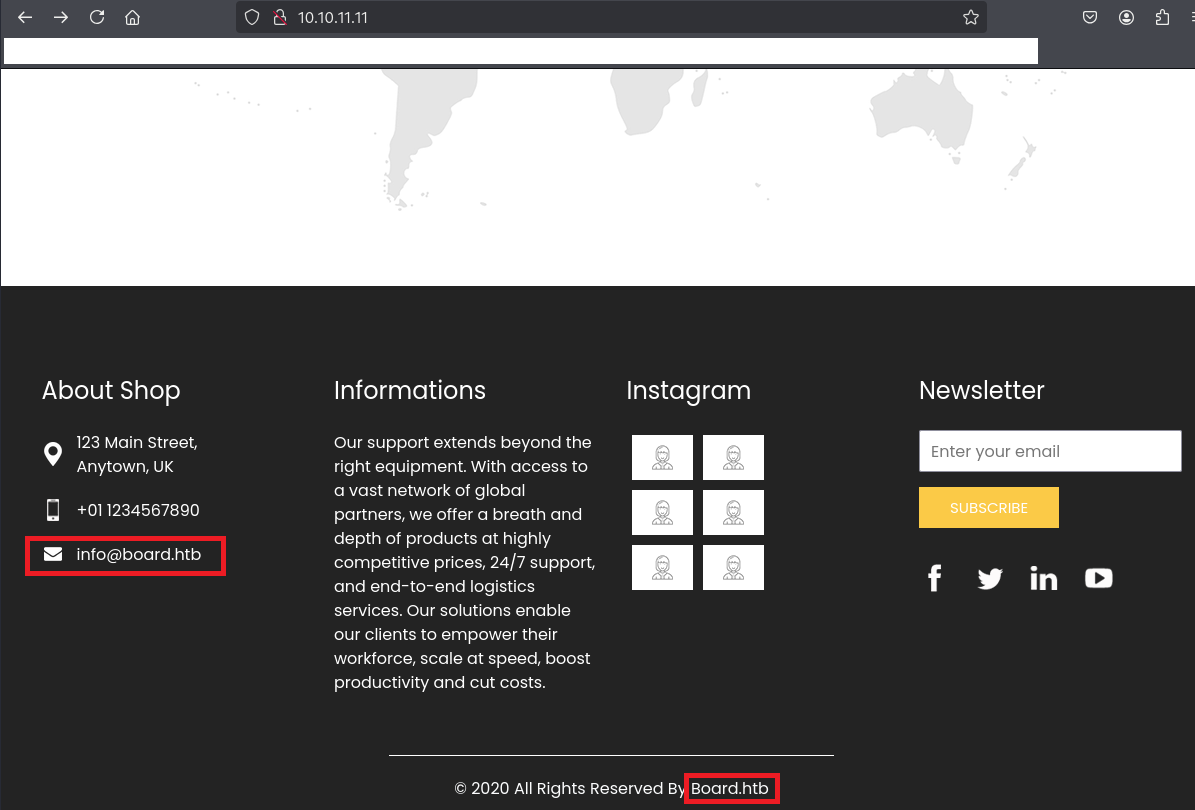1195x810 pixels.
Task: Go to browser home page
Action: pos(132,17)
